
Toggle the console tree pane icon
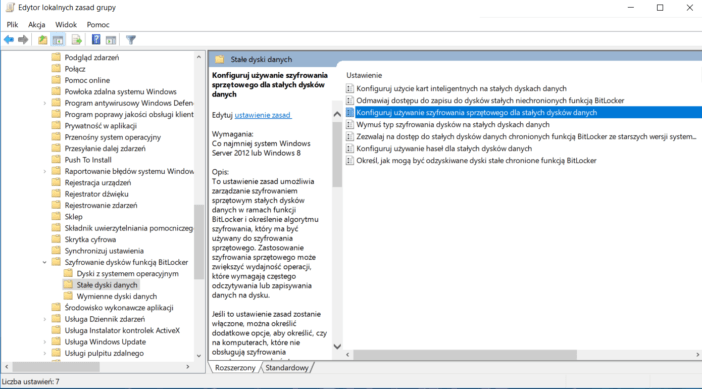coord(58,40)
